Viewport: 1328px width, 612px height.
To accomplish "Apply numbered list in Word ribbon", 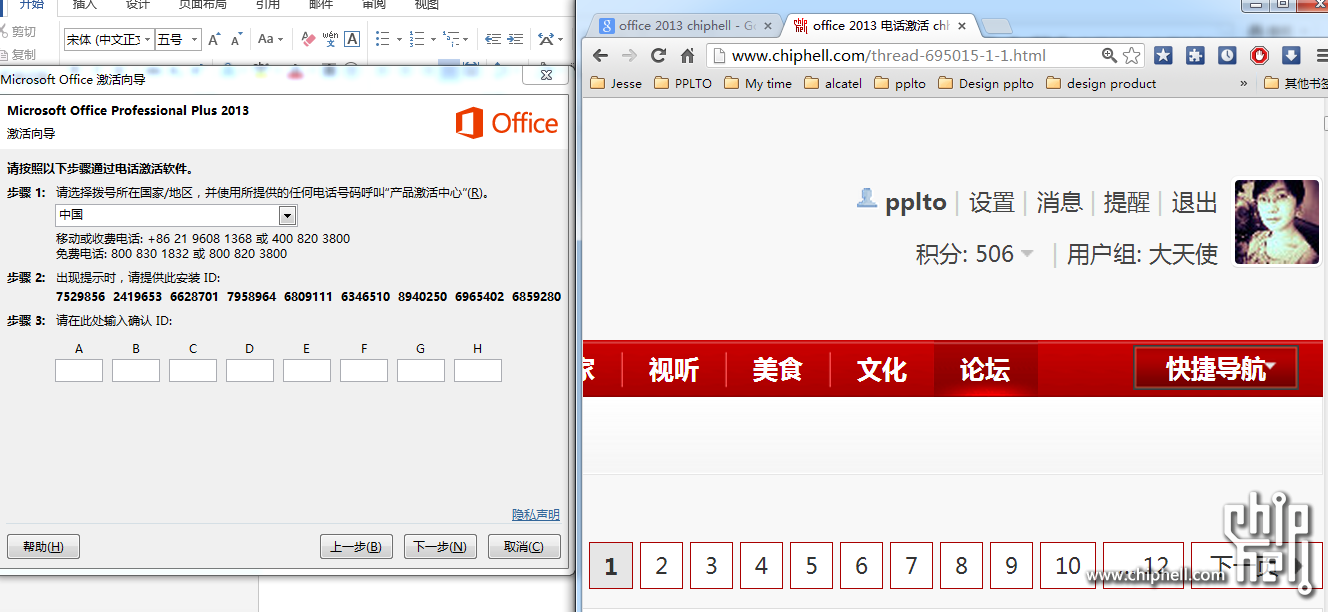I will 417,40.
